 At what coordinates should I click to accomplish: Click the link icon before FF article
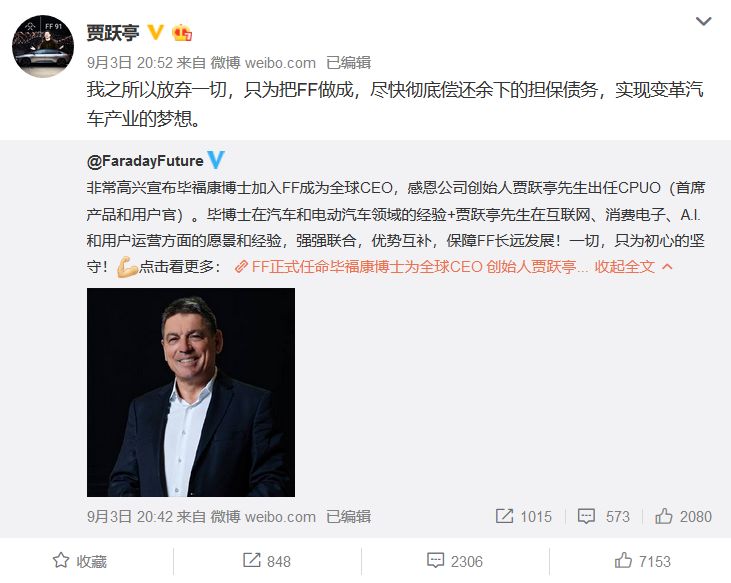click(241, 267)
